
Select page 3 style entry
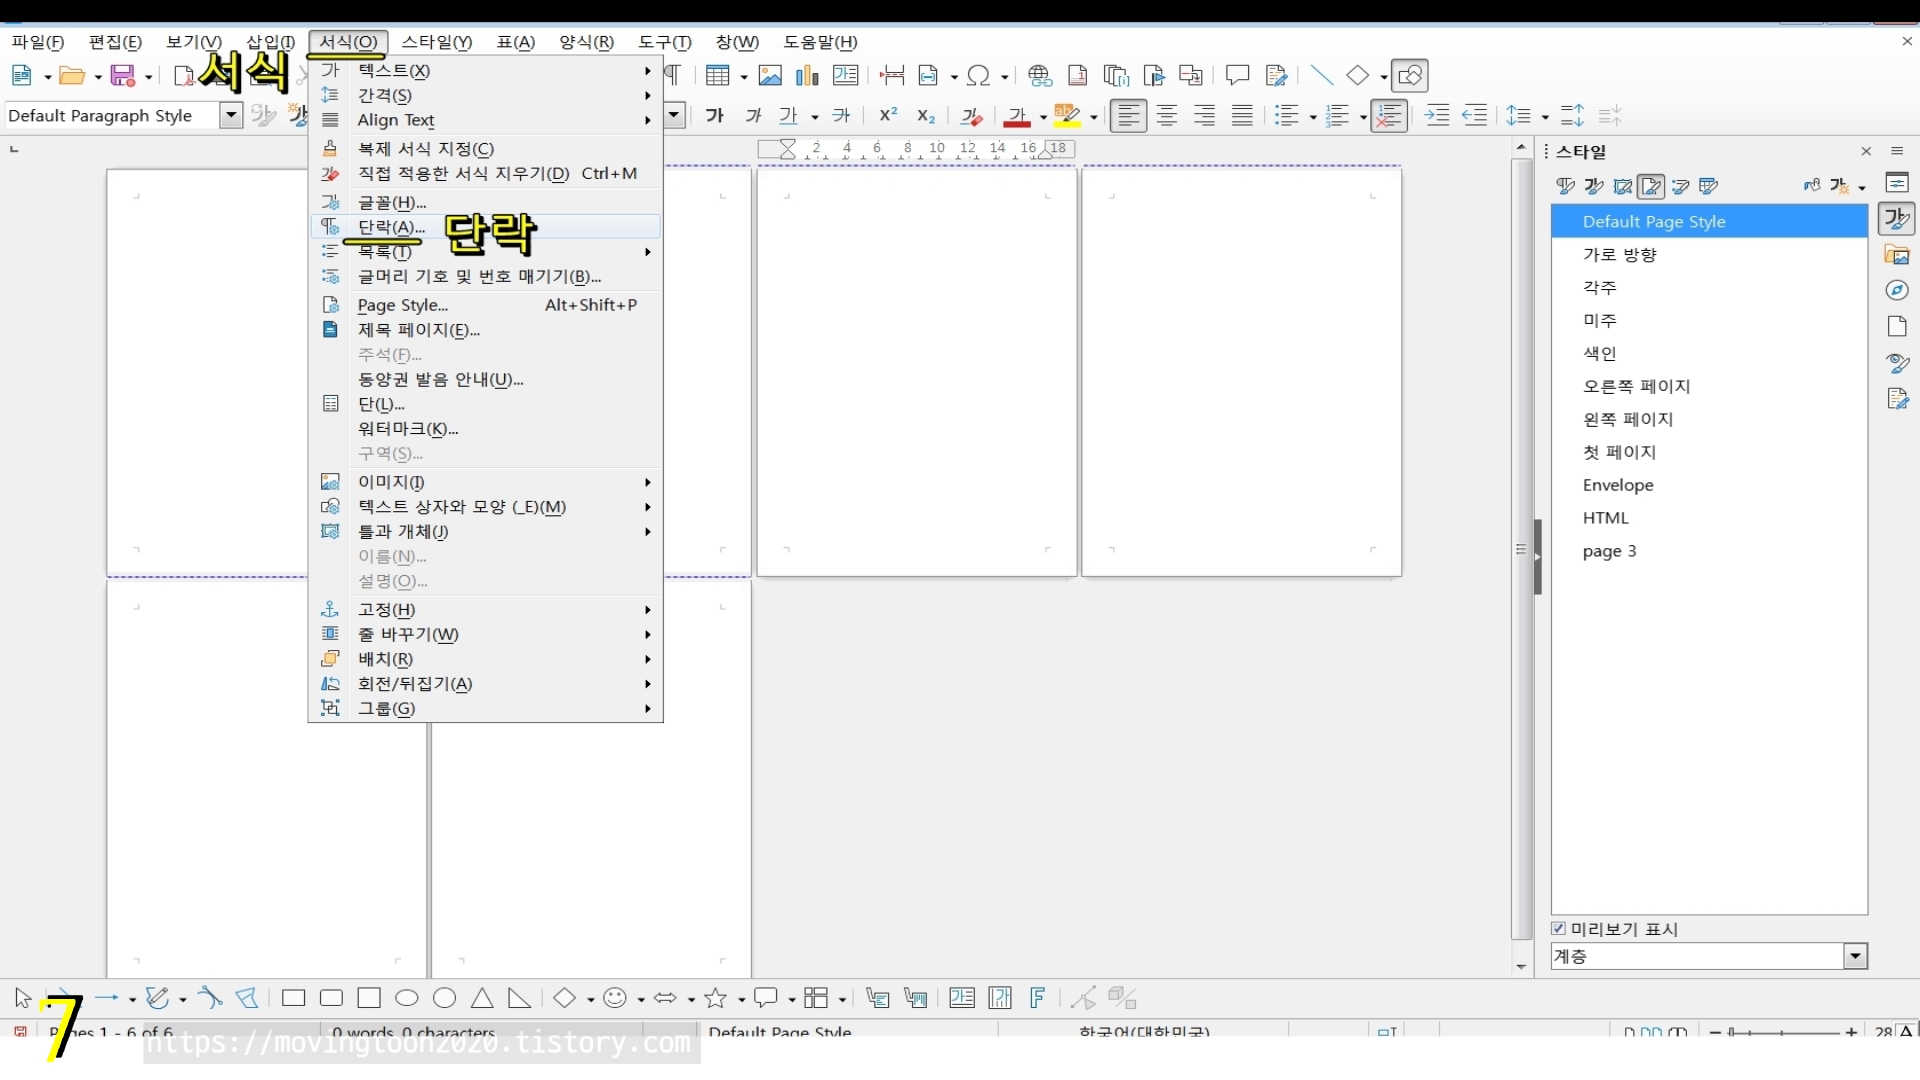point(1709,551)
